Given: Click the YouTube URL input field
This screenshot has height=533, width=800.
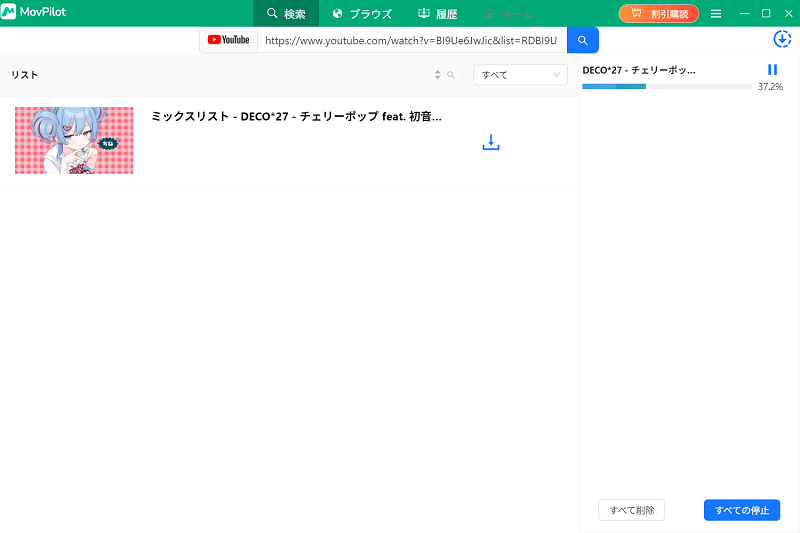Looking at the screenshot, I should pyautogui.click(x=412, y=40).
